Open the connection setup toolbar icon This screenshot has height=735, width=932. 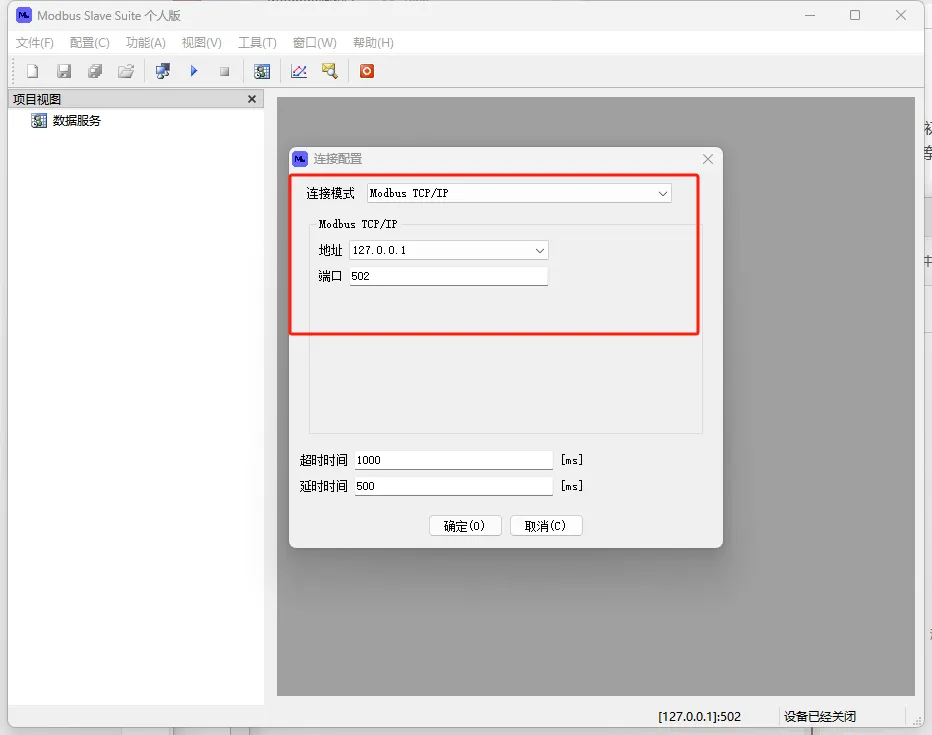tap(163, 71)
